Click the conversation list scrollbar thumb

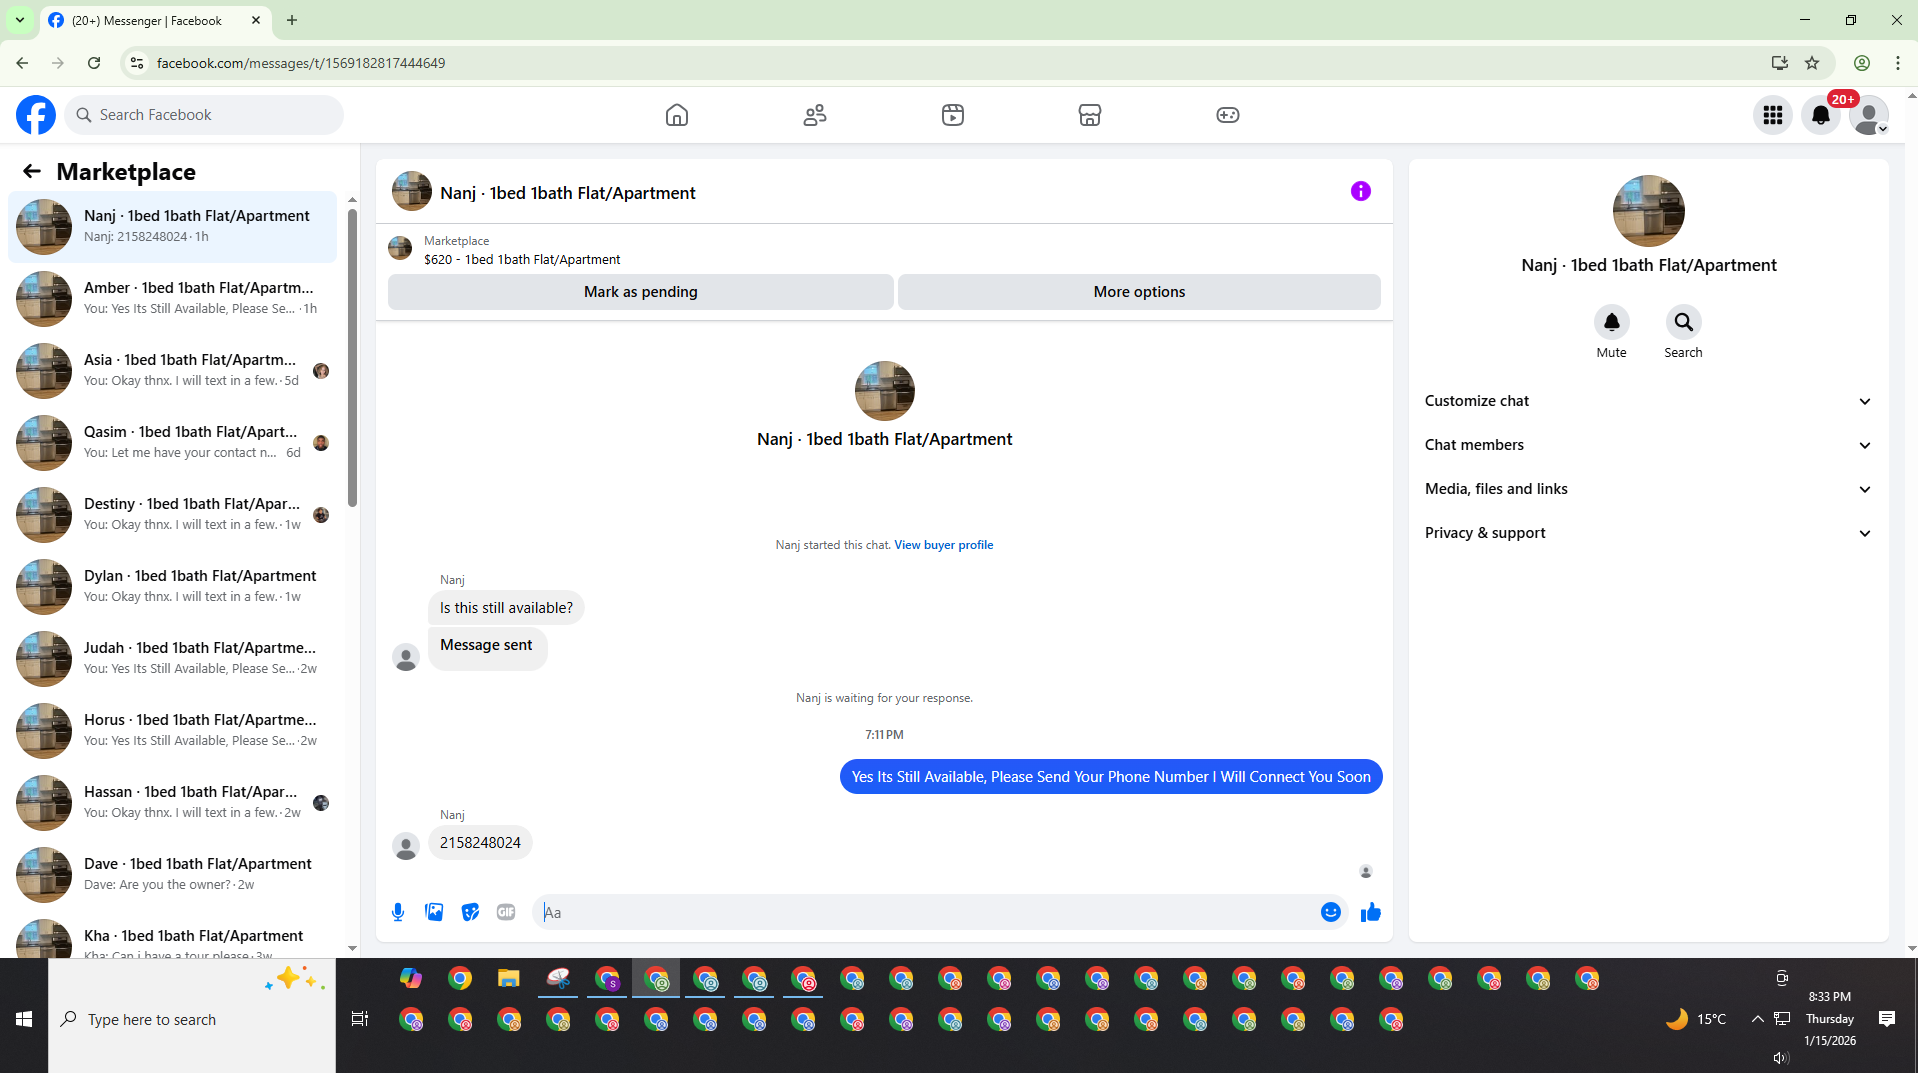352,357
